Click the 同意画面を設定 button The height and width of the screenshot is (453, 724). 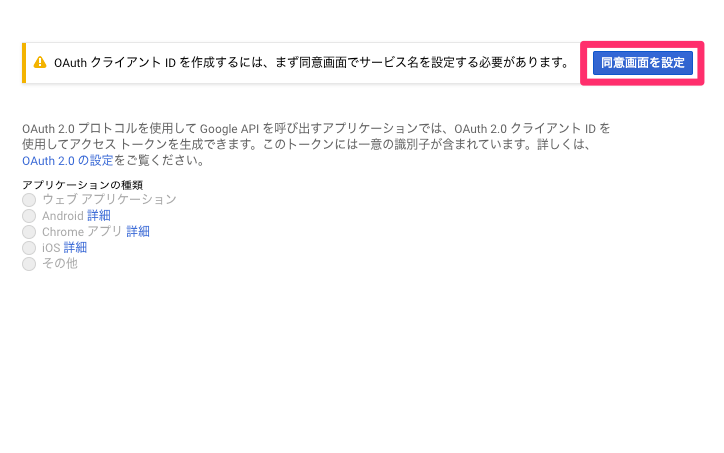642,63
